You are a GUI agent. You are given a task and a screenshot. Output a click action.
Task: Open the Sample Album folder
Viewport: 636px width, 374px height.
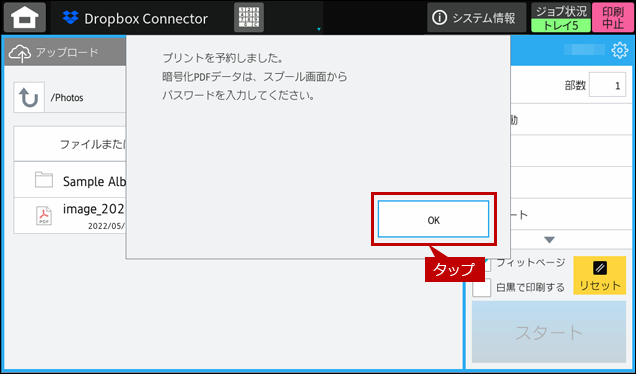click(70, 180)
